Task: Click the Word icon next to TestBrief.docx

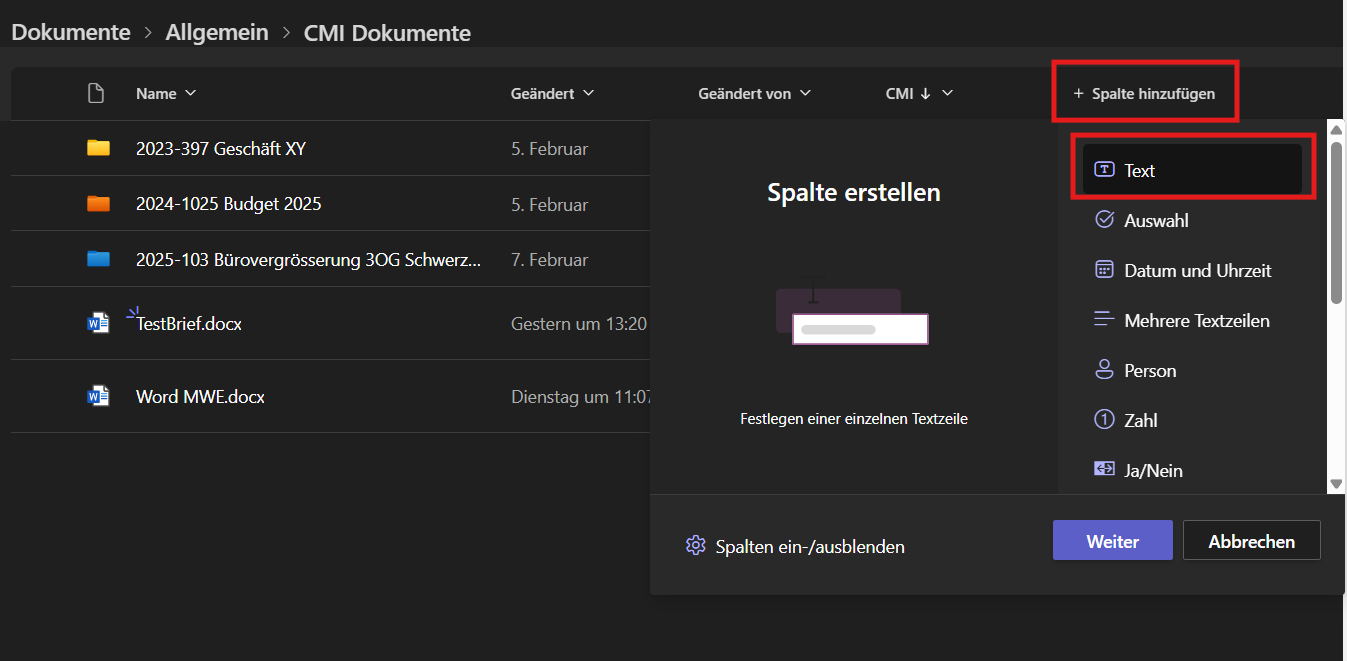Action: click(98, 323)
